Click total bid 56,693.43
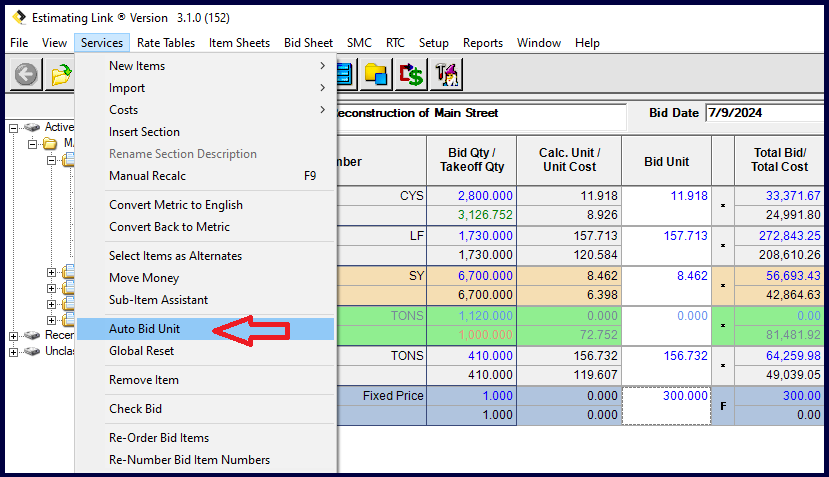Image resolution: width=829 pixels, height=477 pixels. point(793,276)
